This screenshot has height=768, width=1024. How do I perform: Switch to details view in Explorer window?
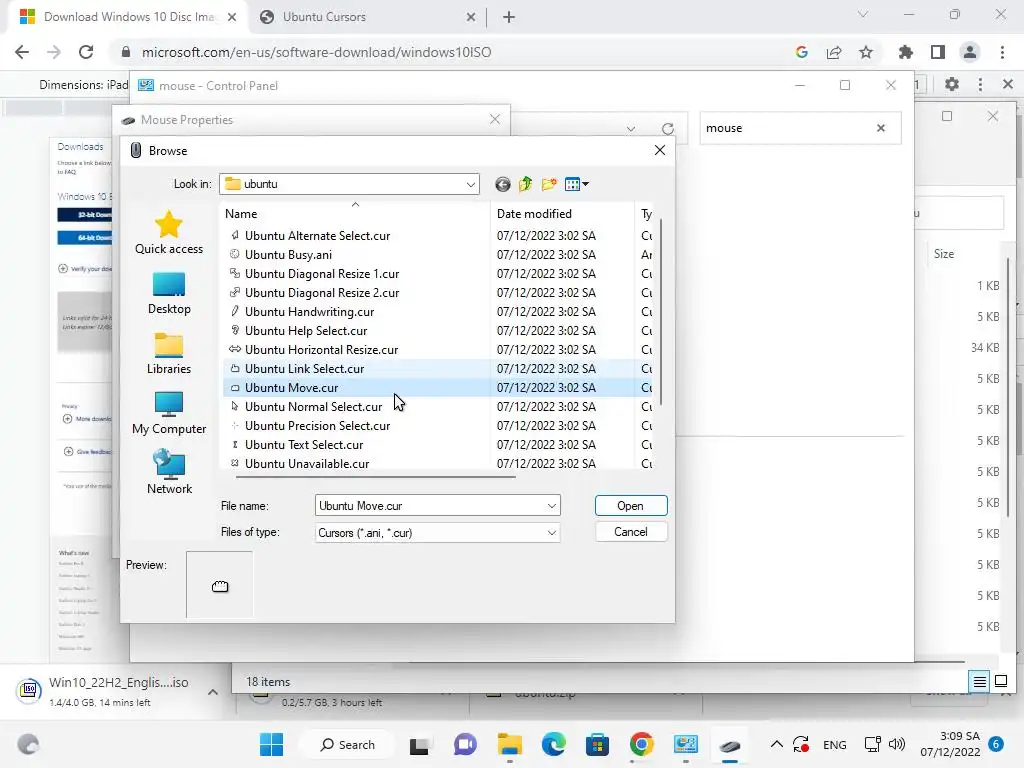[980, 682]
